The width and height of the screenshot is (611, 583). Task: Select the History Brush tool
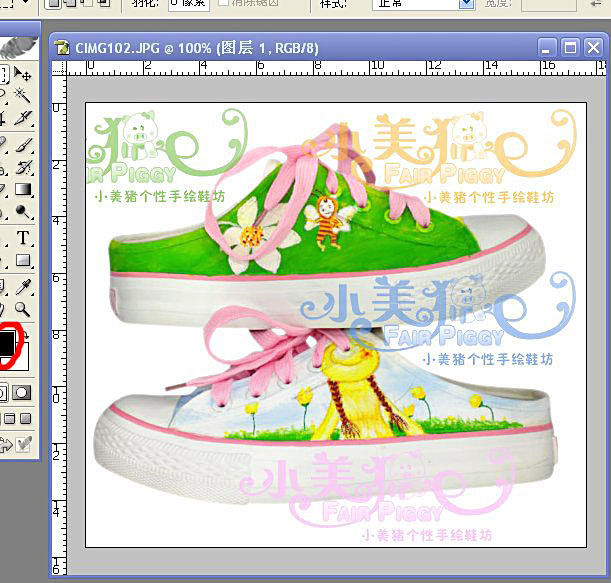23,167
